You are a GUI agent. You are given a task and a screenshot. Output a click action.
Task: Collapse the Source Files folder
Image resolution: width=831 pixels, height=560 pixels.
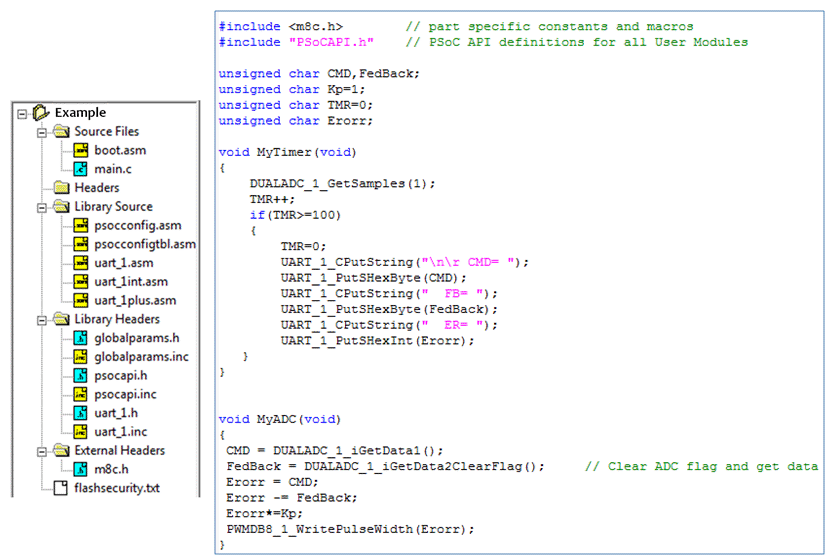(x=41, y=132)
